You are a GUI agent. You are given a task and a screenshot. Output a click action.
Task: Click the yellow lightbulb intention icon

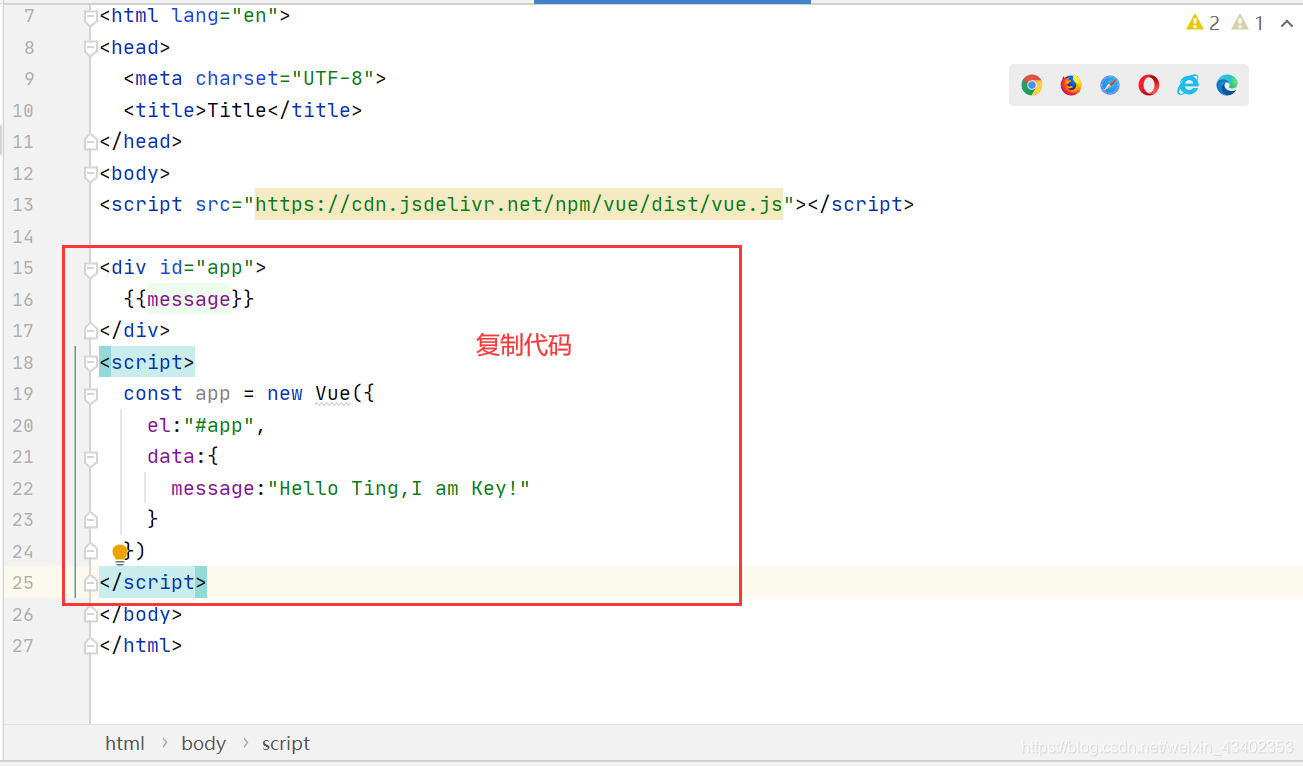120,552
